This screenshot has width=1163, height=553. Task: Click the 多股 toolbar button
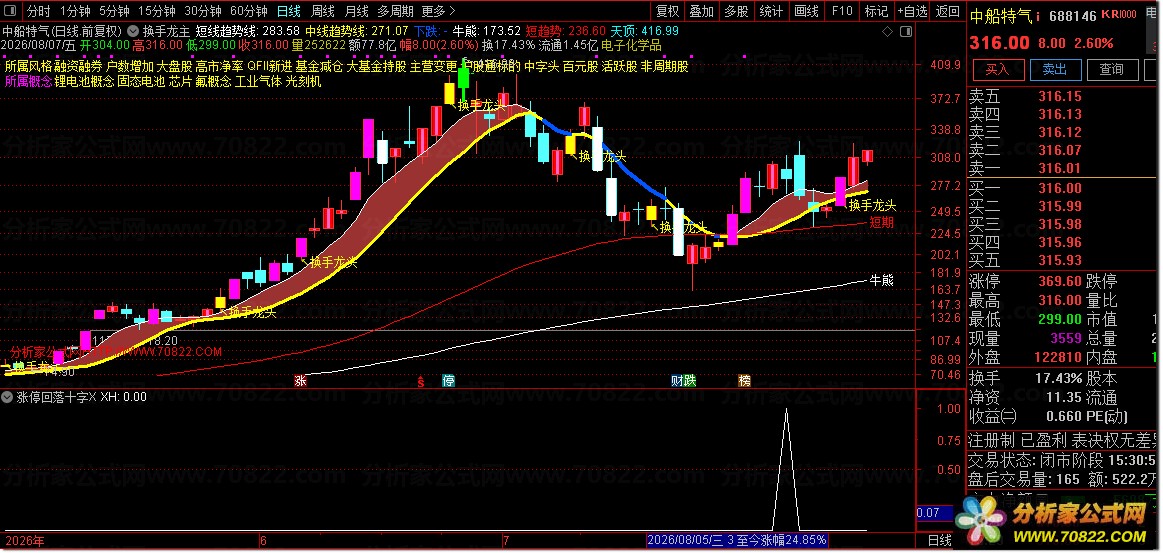(x=737, y=11)
